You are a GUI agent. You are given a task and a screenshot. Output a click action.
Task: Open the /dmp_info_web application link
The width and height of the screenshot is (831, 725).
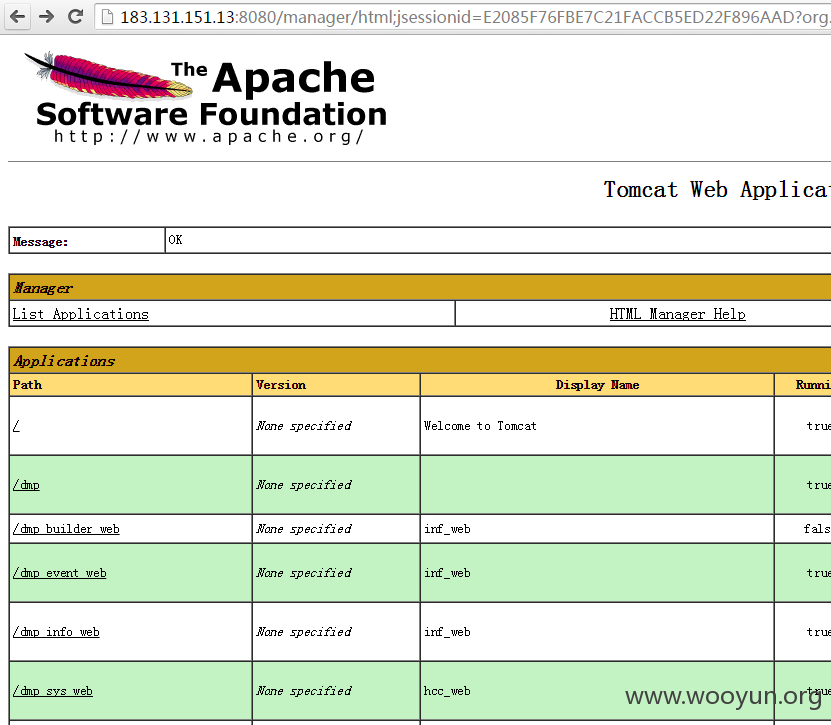(x=56, y=632)
